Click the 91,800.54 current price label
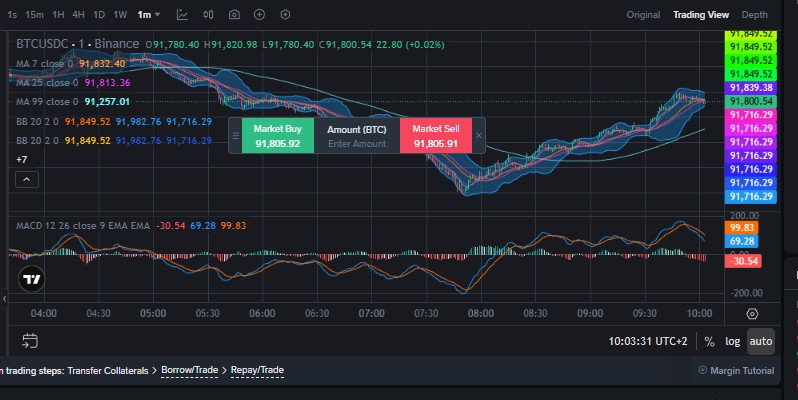The width and height of the screenshot is (798, 400). coord(751,101)
